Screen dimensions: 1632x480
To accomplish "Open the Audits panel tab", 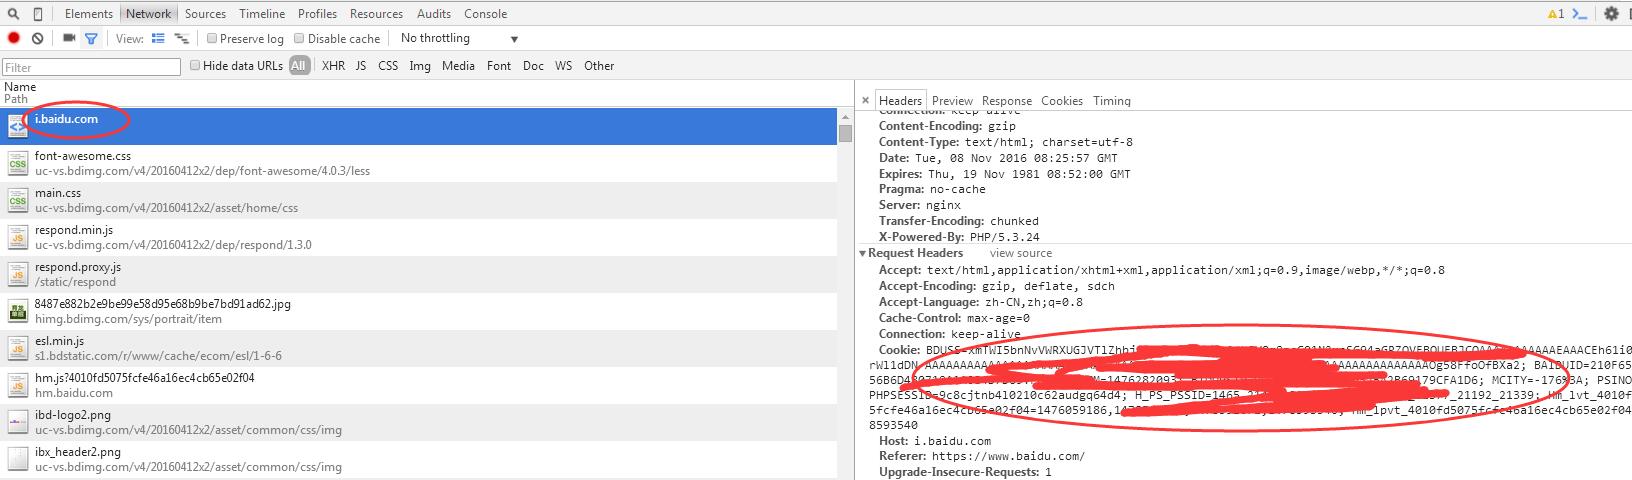I will 434,14.
